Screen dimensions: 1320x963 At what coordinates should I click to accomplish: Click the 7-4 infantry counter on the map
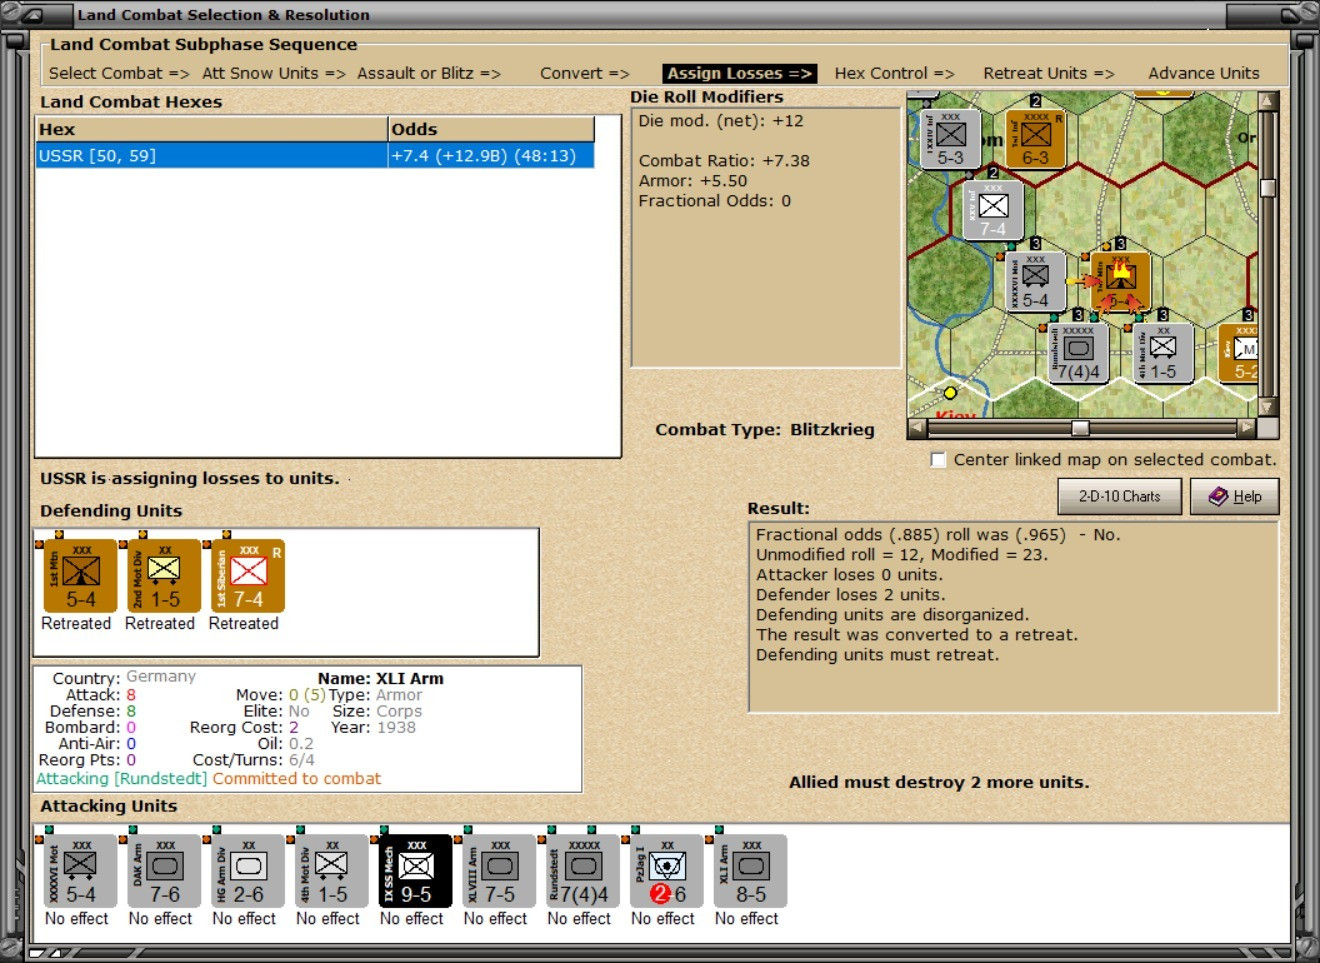[993, 210]
